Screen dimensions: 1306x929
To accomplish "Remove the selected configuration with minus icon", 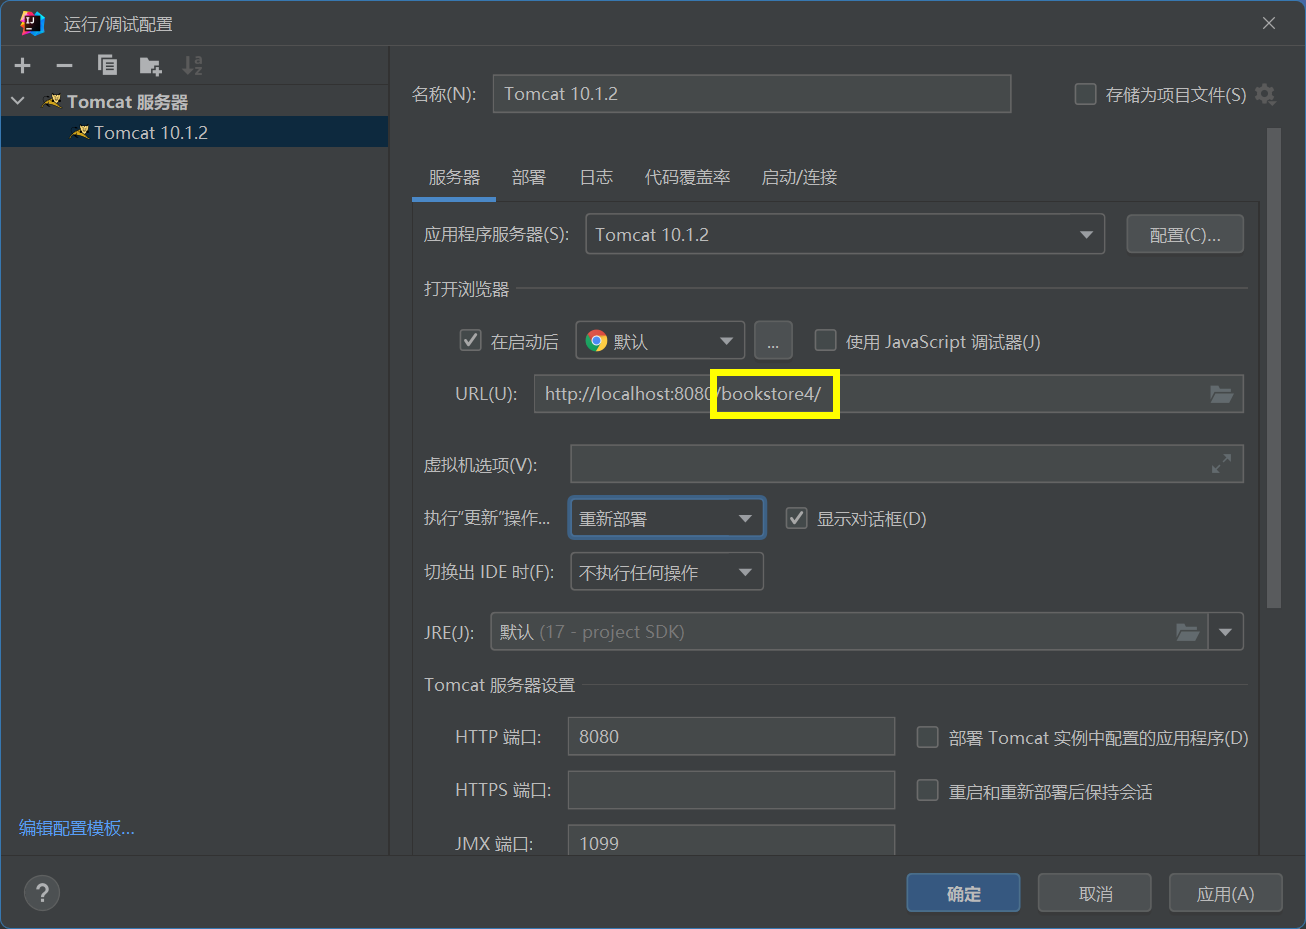I will pos(64,66).
